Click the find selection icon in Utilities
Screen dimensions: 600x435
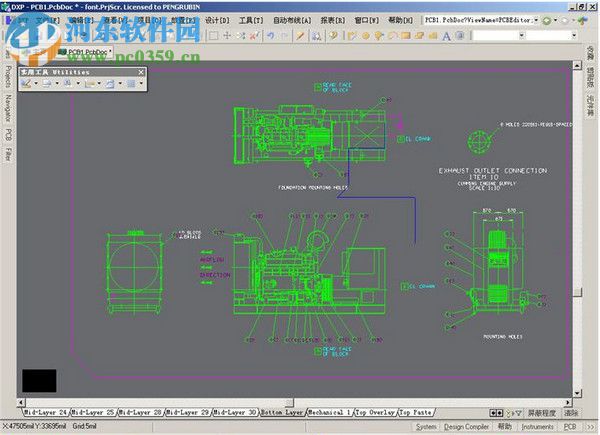[69, 84]
